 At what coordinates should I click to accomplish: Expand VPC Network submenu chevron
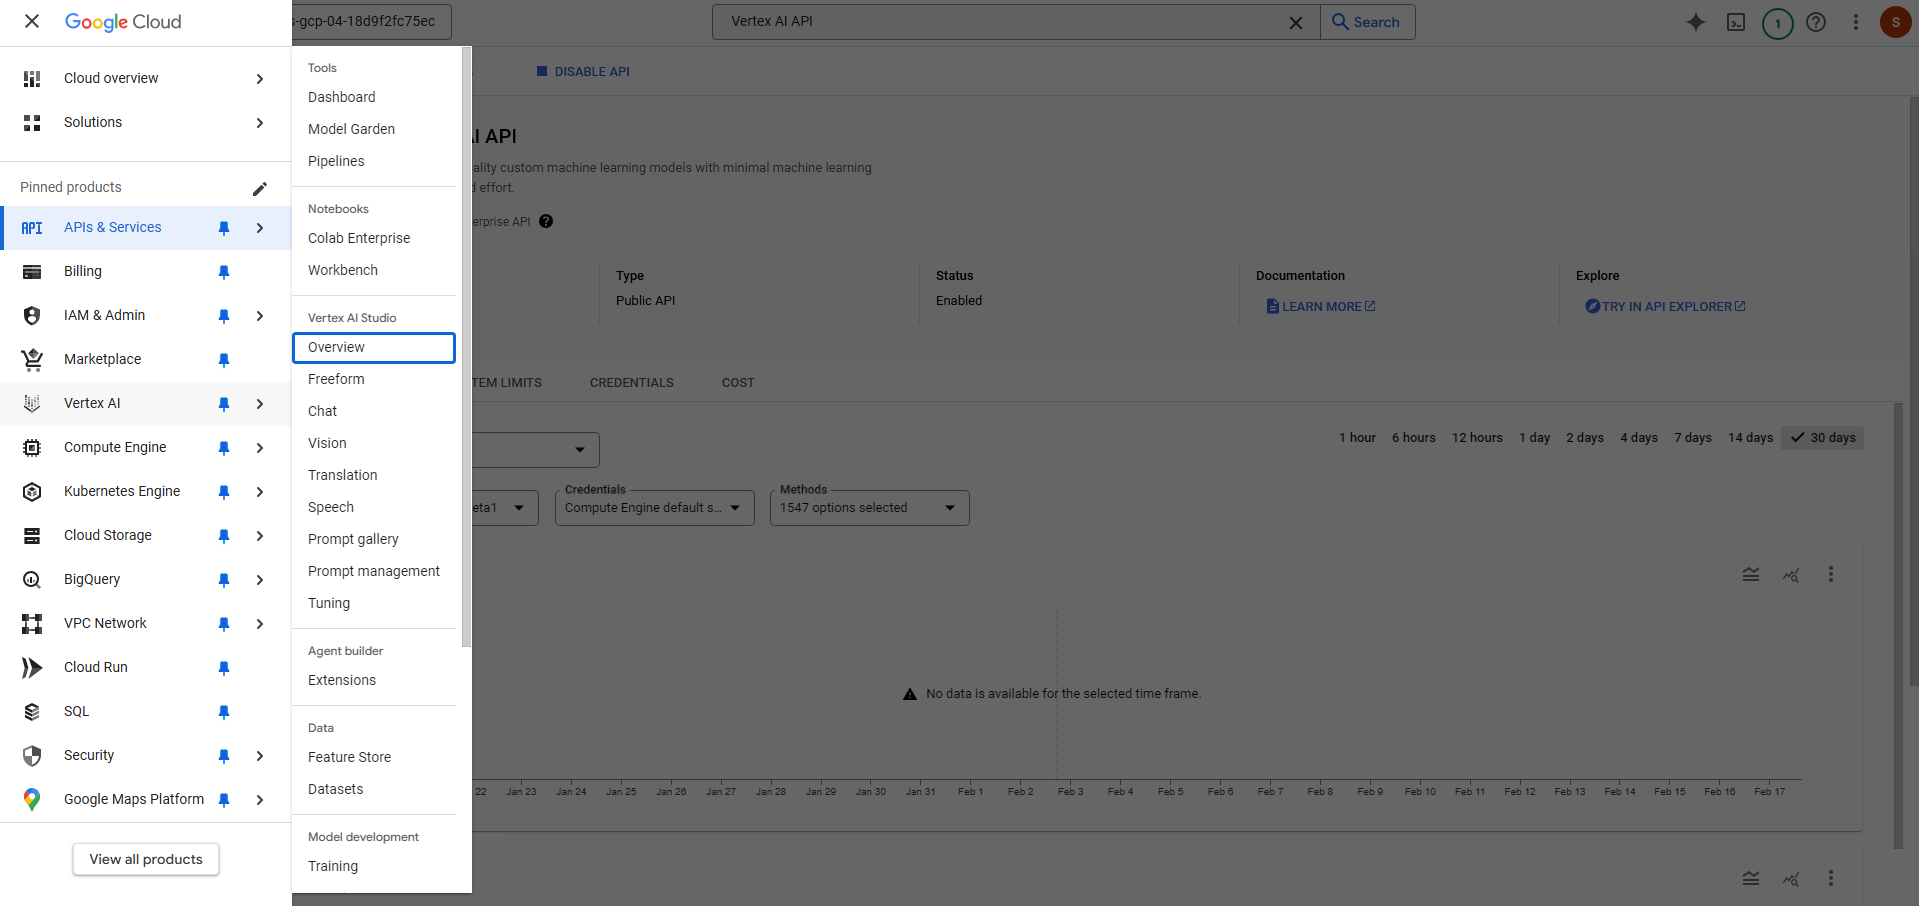pyautogui.click(x=260, y=624)
